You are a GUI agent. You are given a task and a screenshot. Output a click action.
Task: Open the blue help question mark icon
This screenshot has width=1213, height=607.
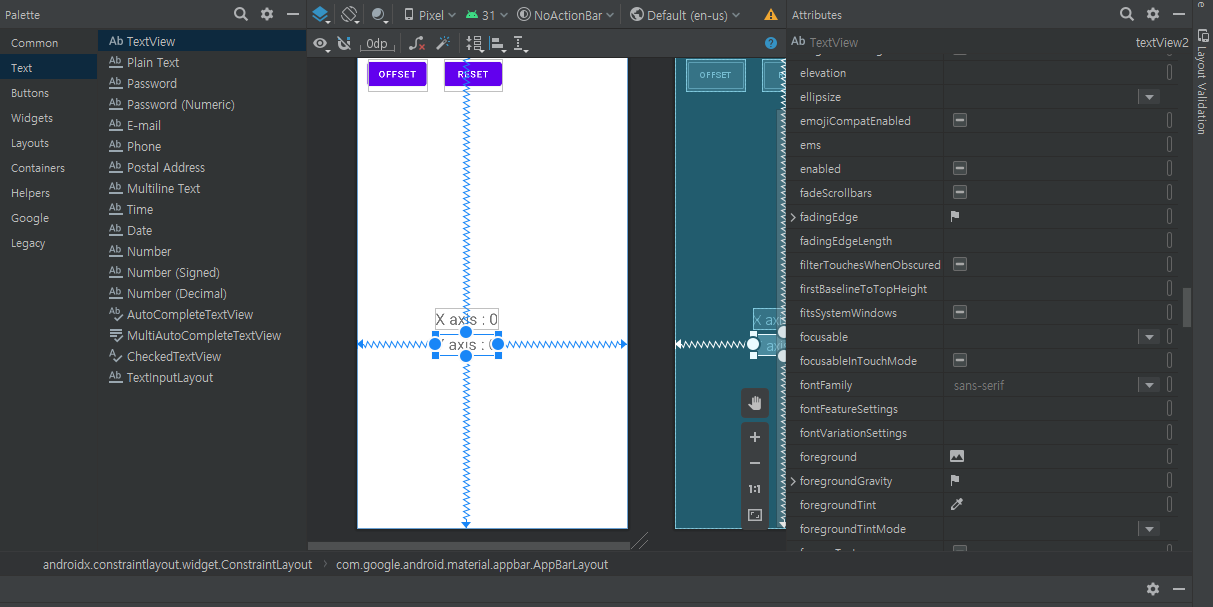click(x=771, y=43)
